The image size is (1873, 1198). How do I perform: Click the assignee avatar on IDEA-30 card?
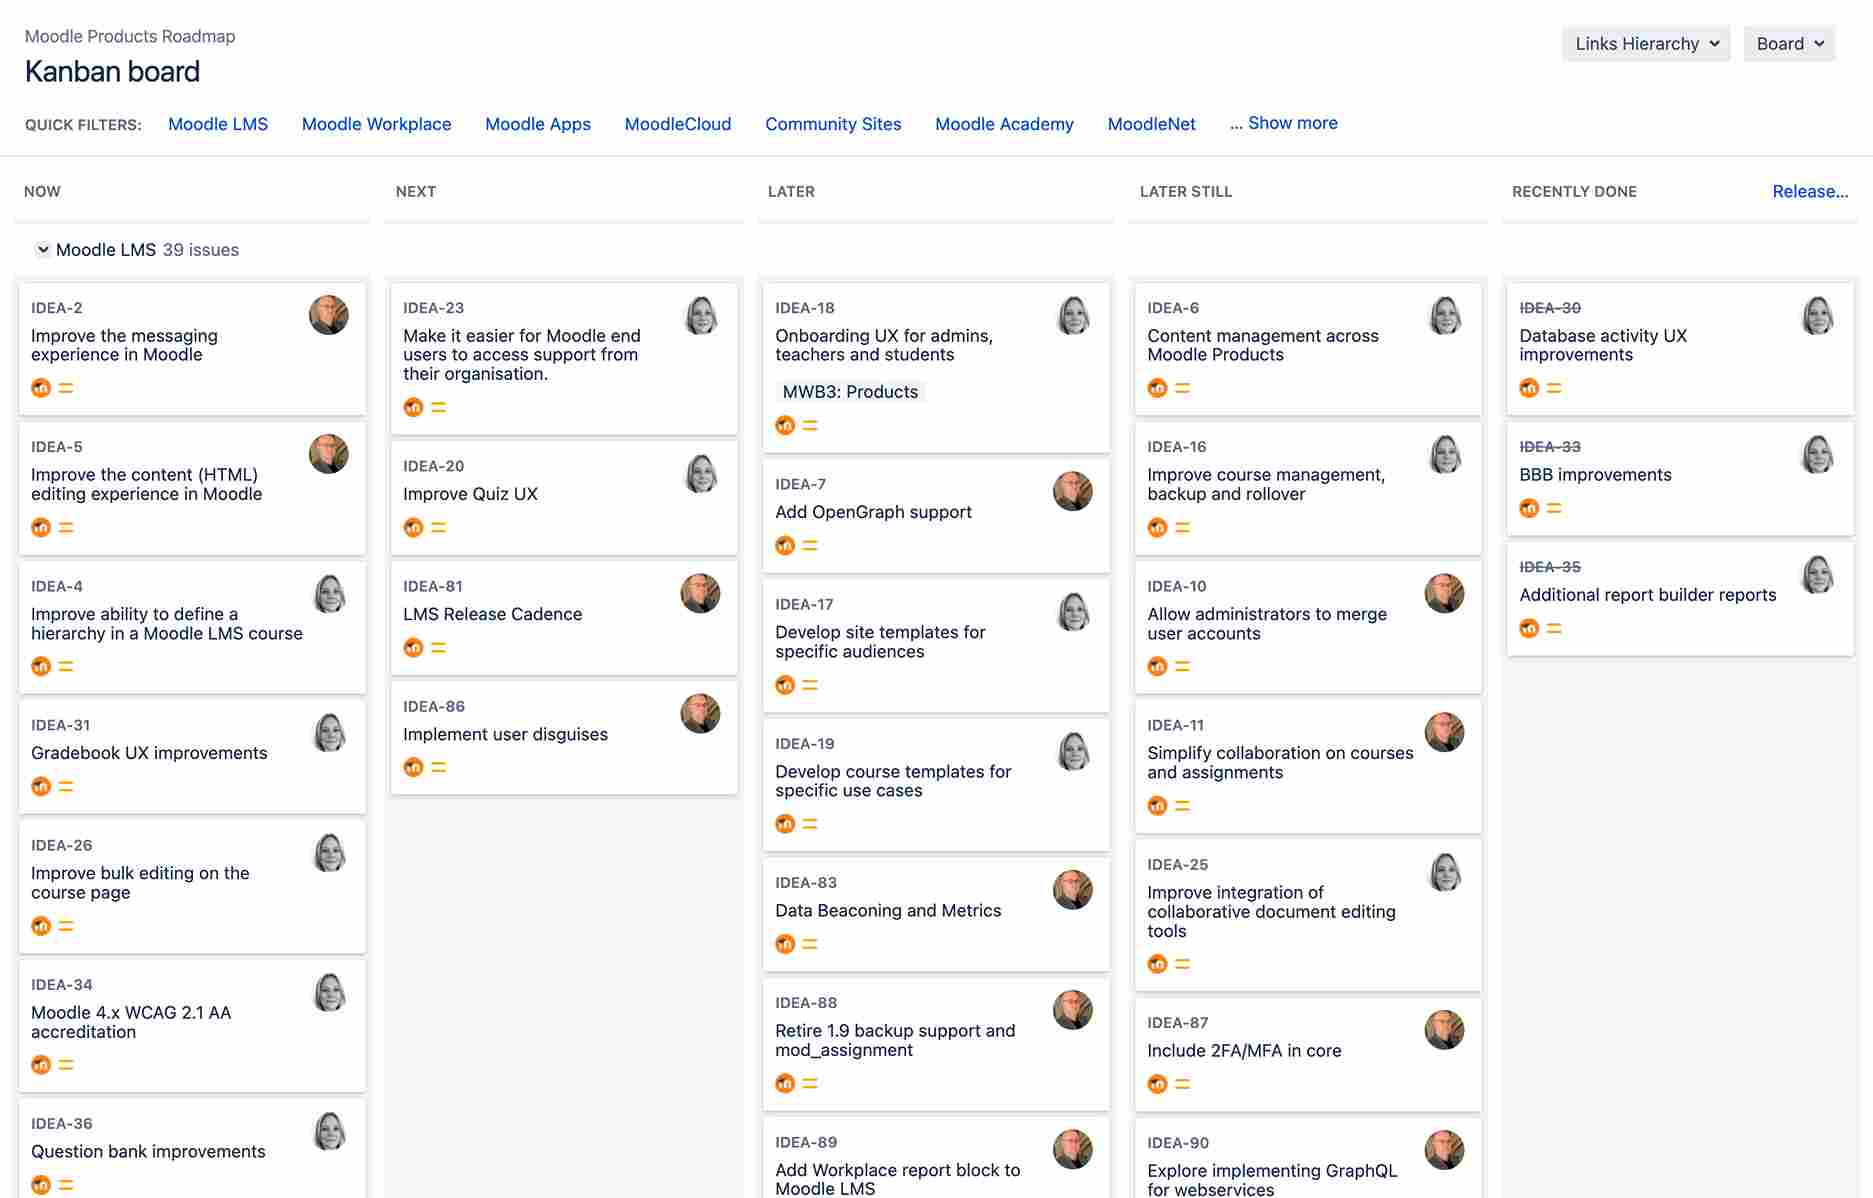click(x=1817, y=315)
